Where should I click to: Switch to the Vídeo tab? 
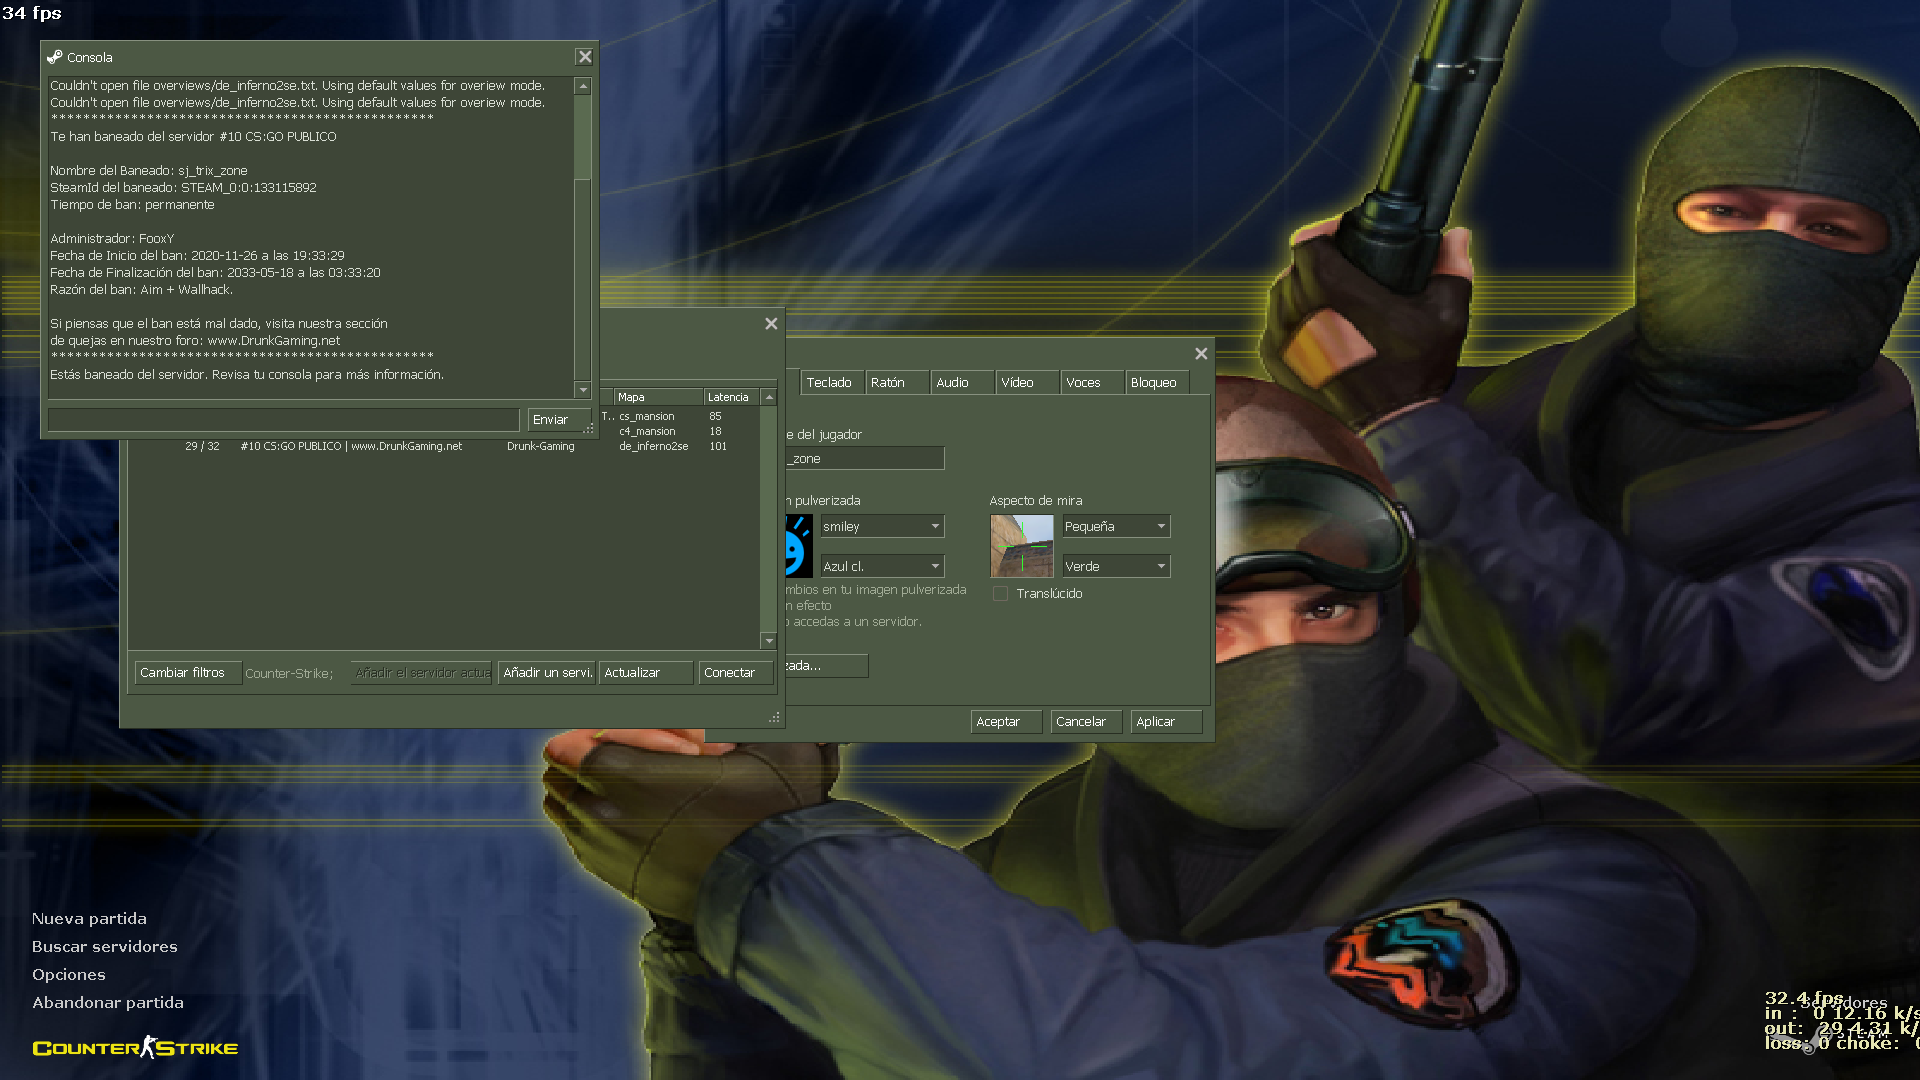(x=1027, y=383)
